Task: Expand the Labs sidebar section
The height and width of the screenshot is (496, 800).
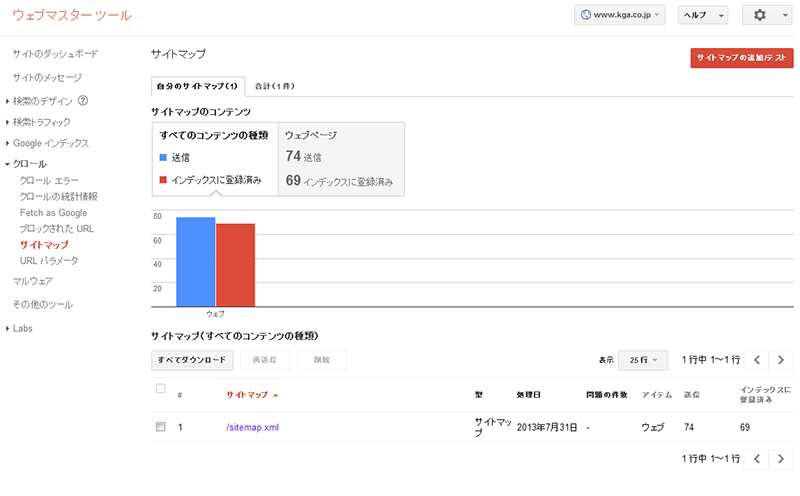Action: coord(24,328)
